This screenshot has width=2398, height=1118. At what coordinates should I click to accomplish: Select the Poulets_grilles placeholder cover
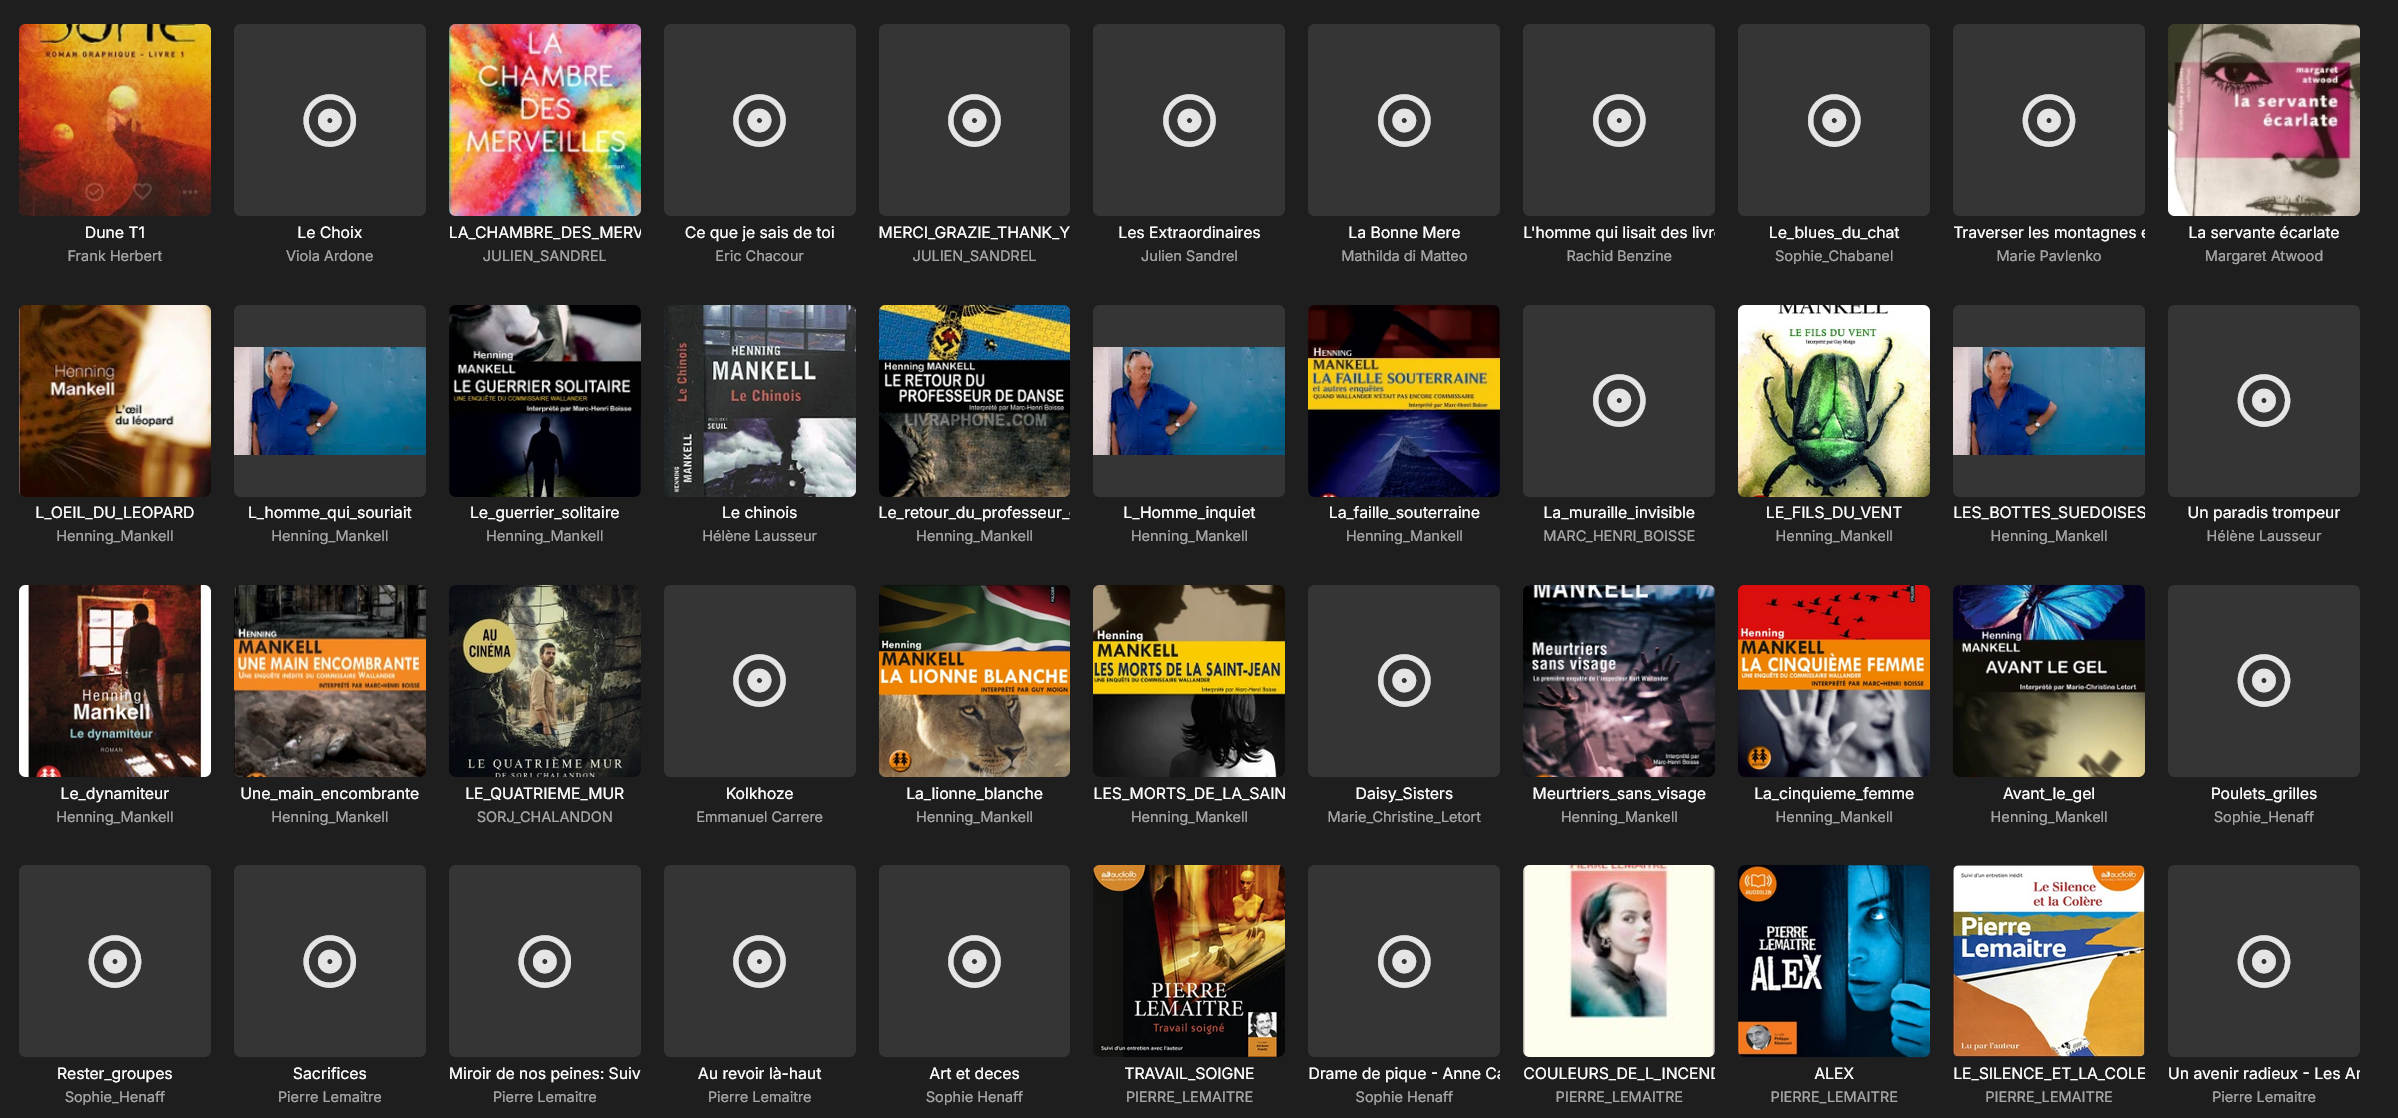click(x=2263, y=681)
